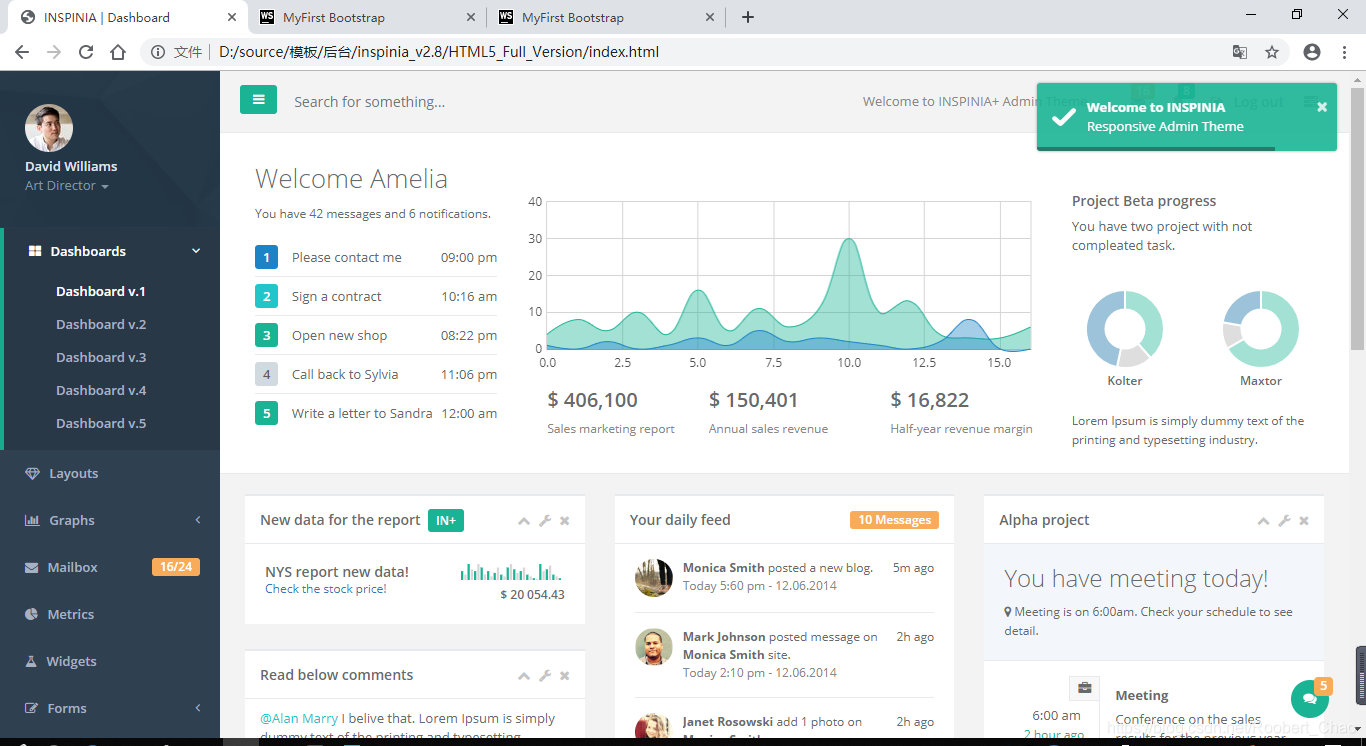Toggle sidebar with green hamburger button

tap(258, 99)
